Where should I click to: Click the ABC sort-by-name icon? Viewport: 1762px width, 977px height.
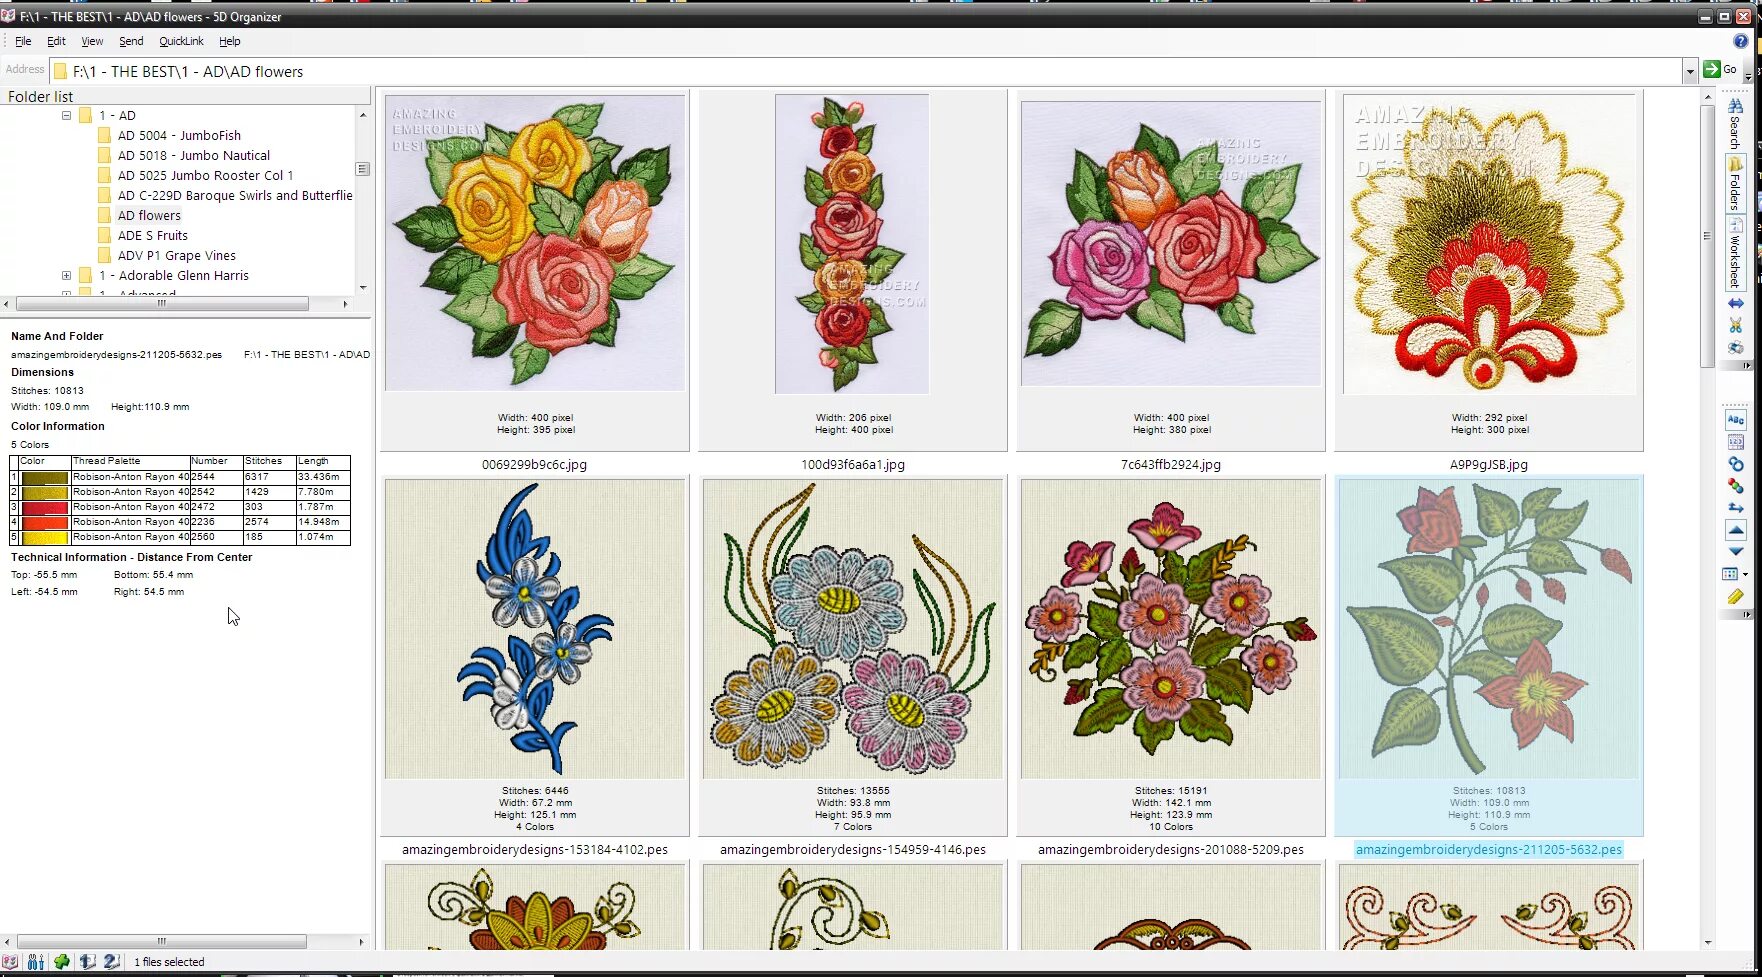[1735, 420]
